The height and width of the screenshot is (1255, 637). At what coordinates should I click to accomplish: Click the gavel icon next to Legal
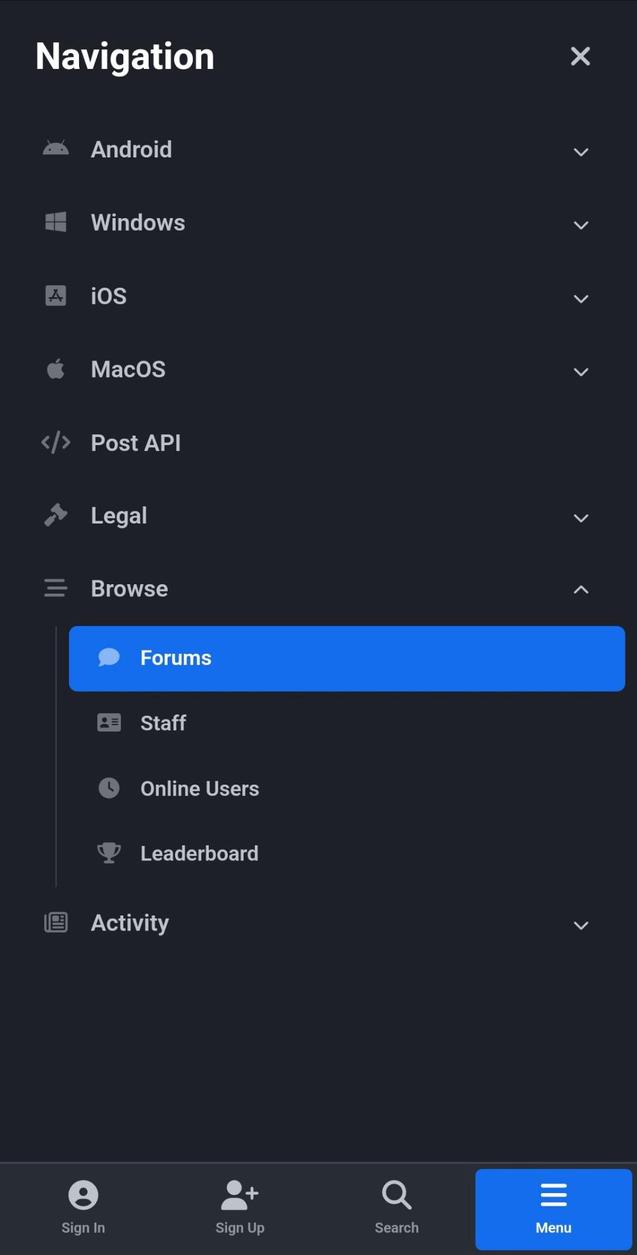(x=55, y=515)
